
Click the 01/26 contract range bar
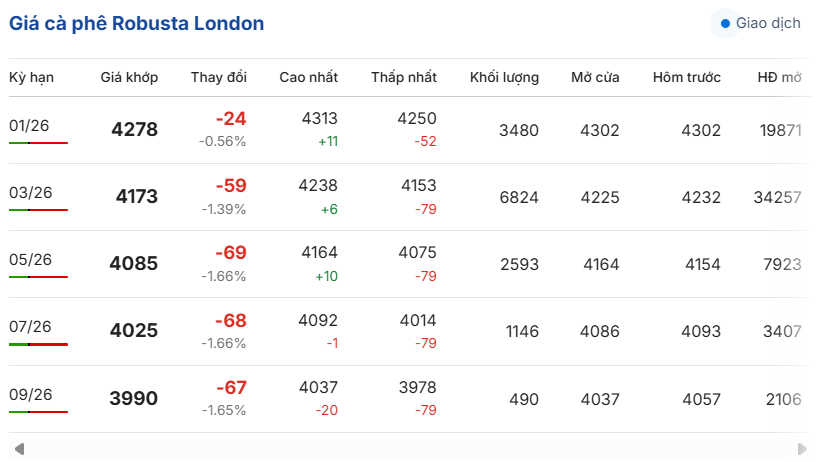(x=38, y=143)
